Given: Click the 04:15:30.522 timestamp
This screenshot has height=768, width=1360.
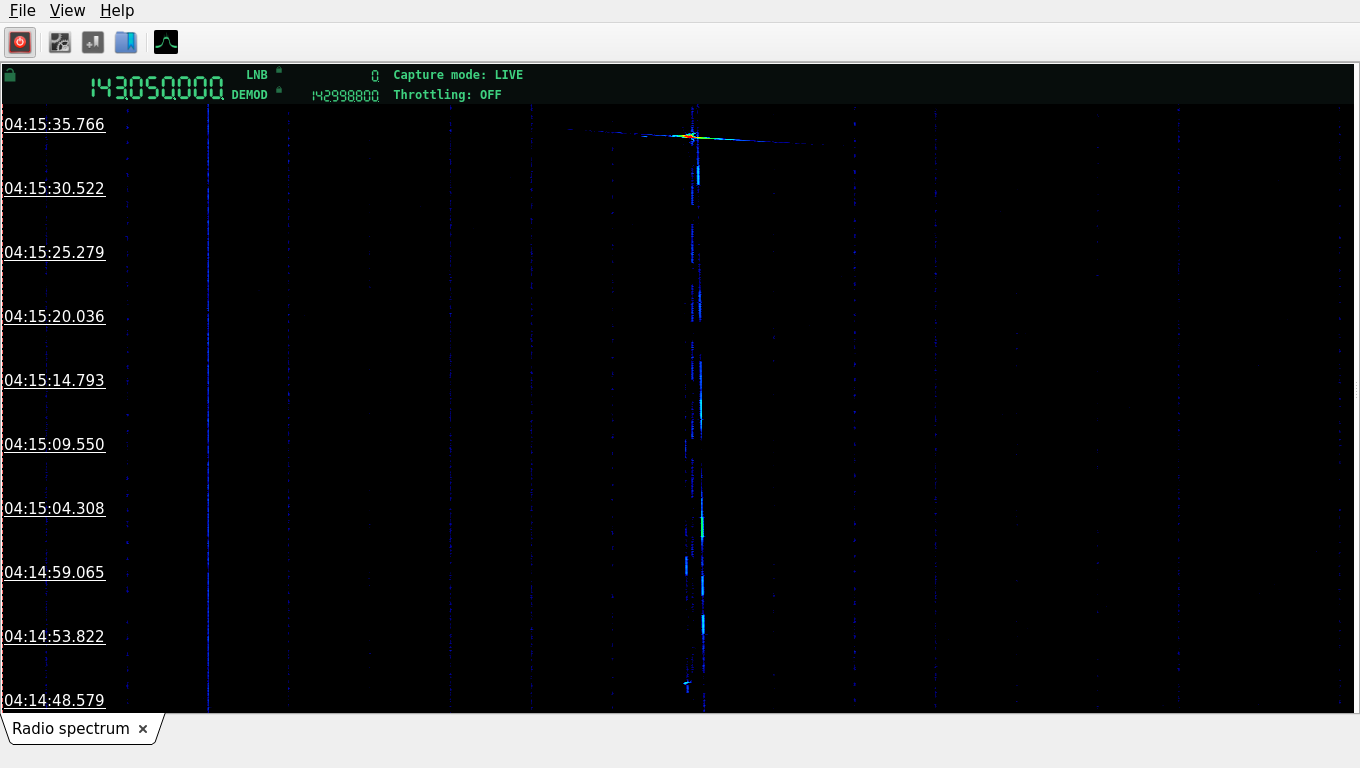Looking at the screenshot, I should (x=54, y=189).
